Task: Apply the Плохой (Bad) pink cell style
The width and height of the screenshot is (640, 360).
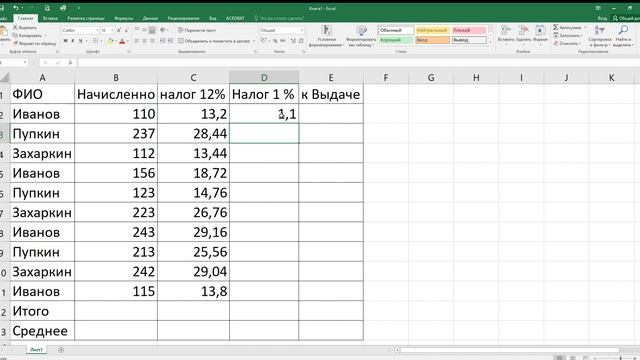Action: pyautogui.click(x=469, y=30)
